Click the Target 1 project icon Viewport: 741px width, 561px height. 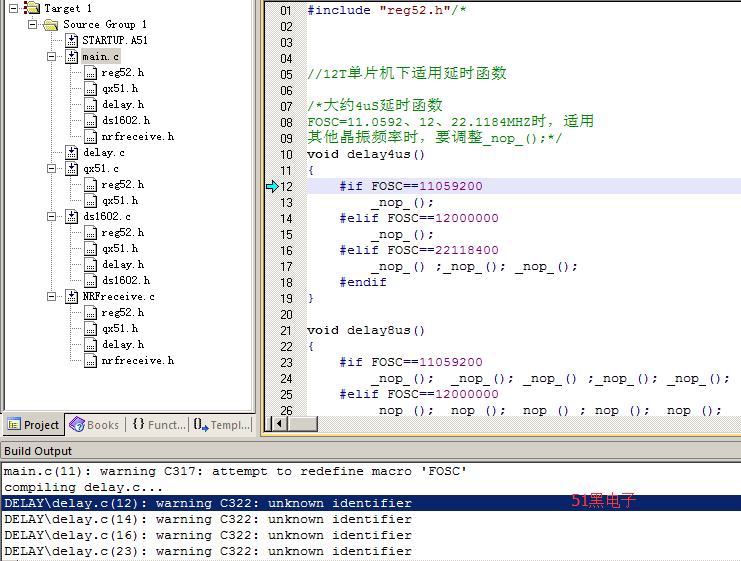[32, 8]
